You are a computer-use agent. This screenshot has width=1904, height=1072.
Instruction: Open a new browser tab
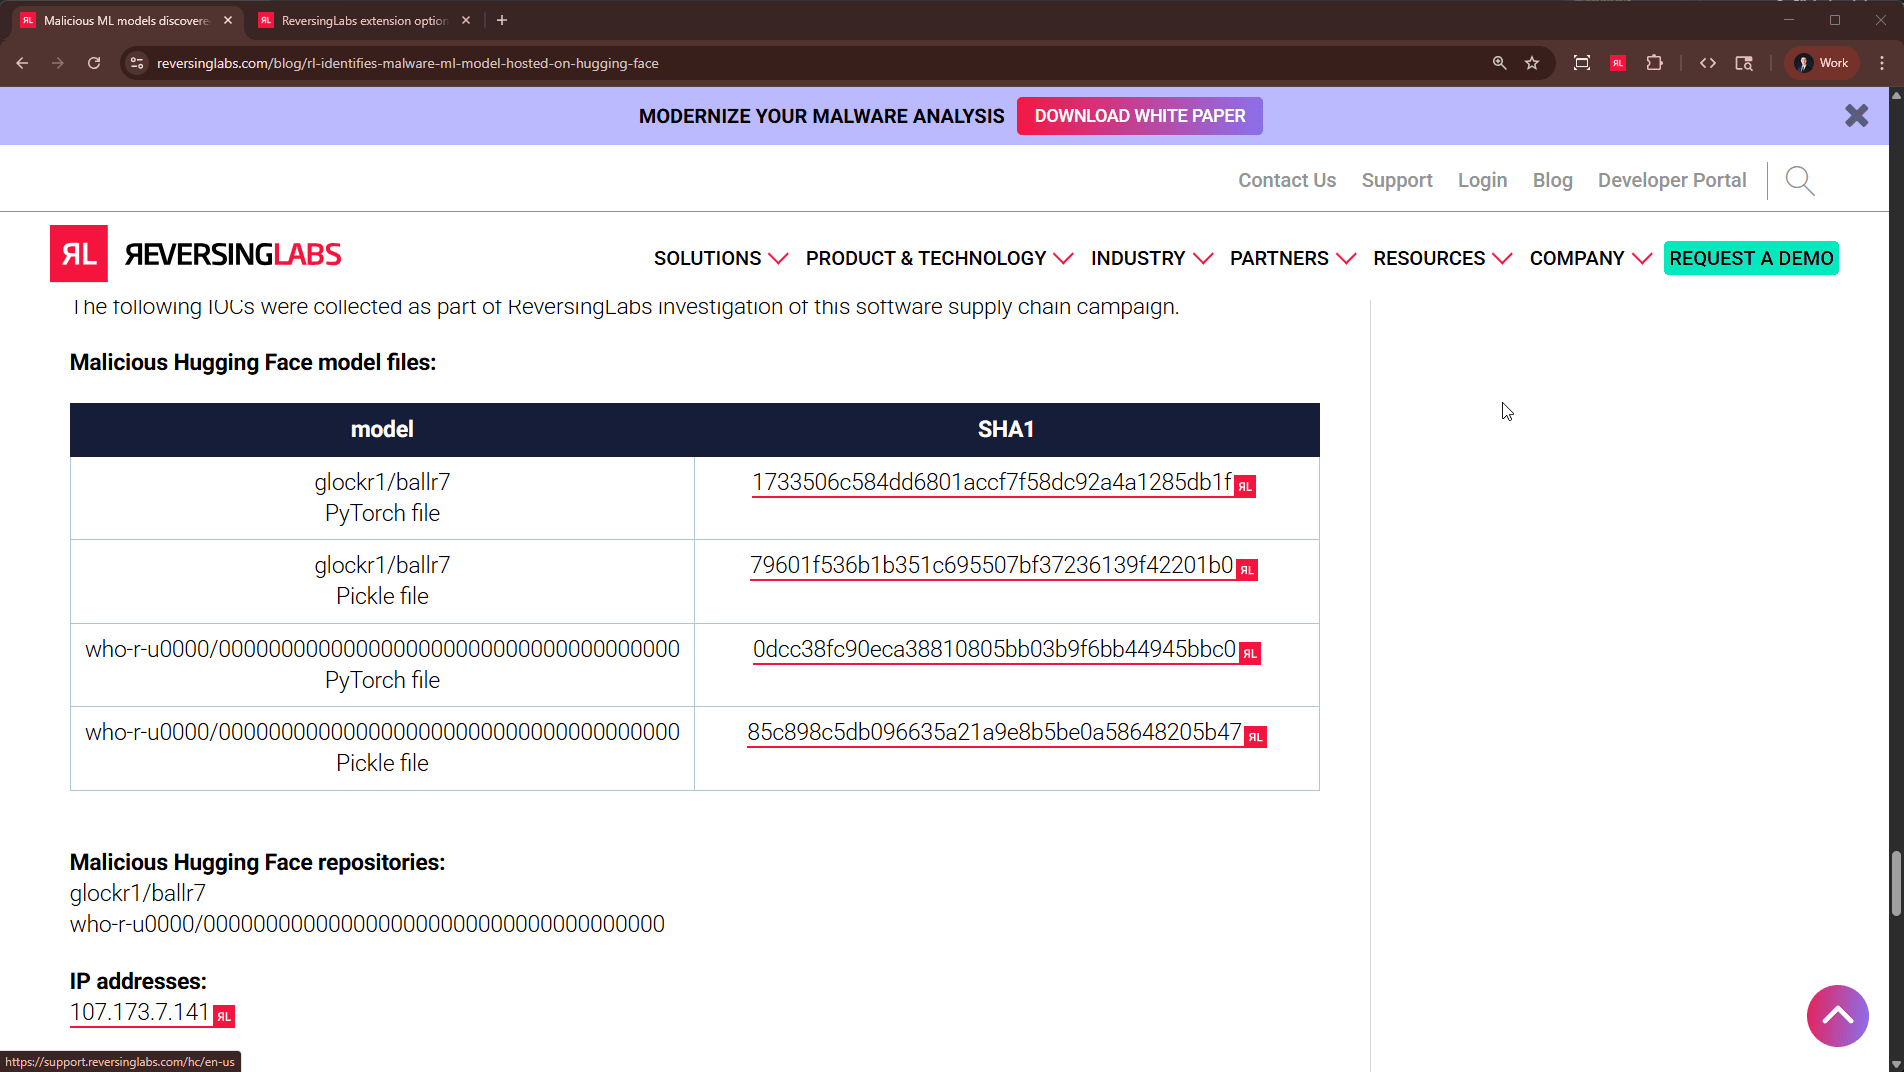502,20
